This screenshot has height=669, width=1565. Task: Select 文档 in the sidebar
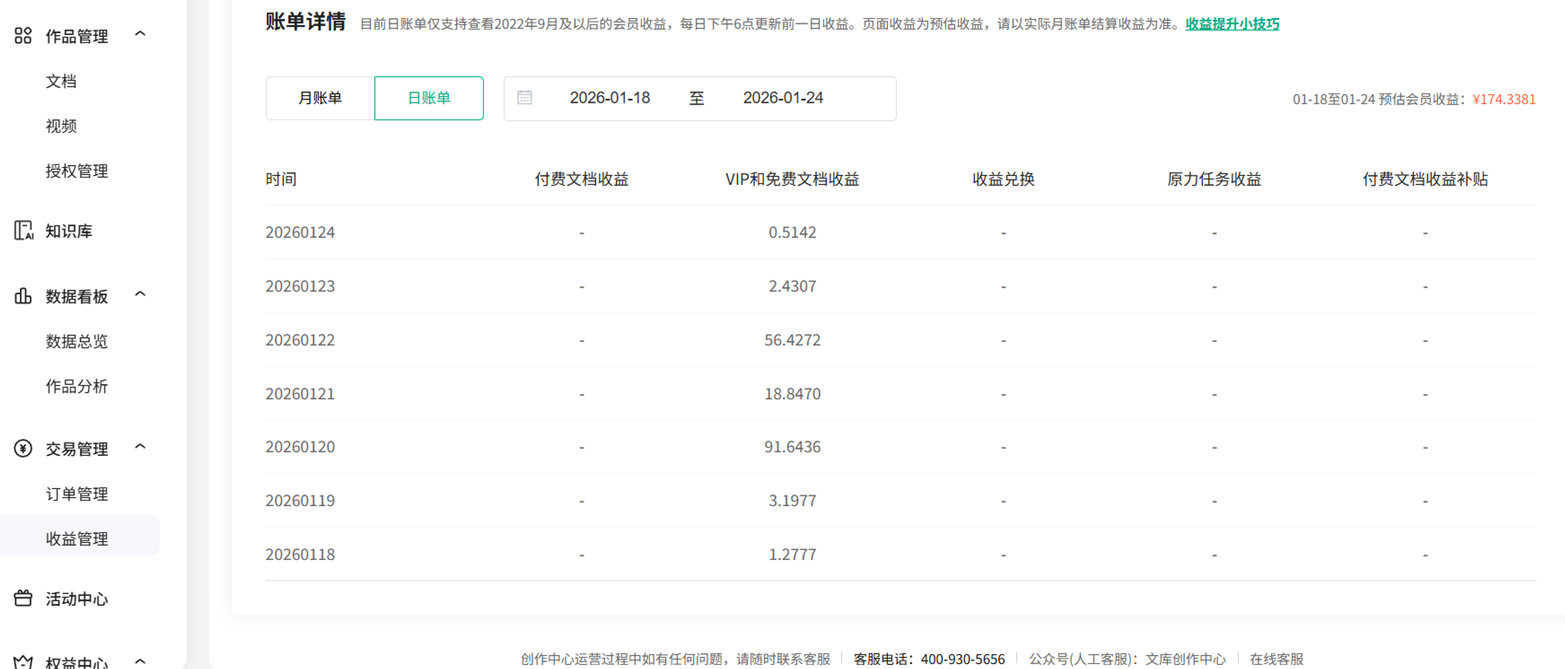coord(62,81)
